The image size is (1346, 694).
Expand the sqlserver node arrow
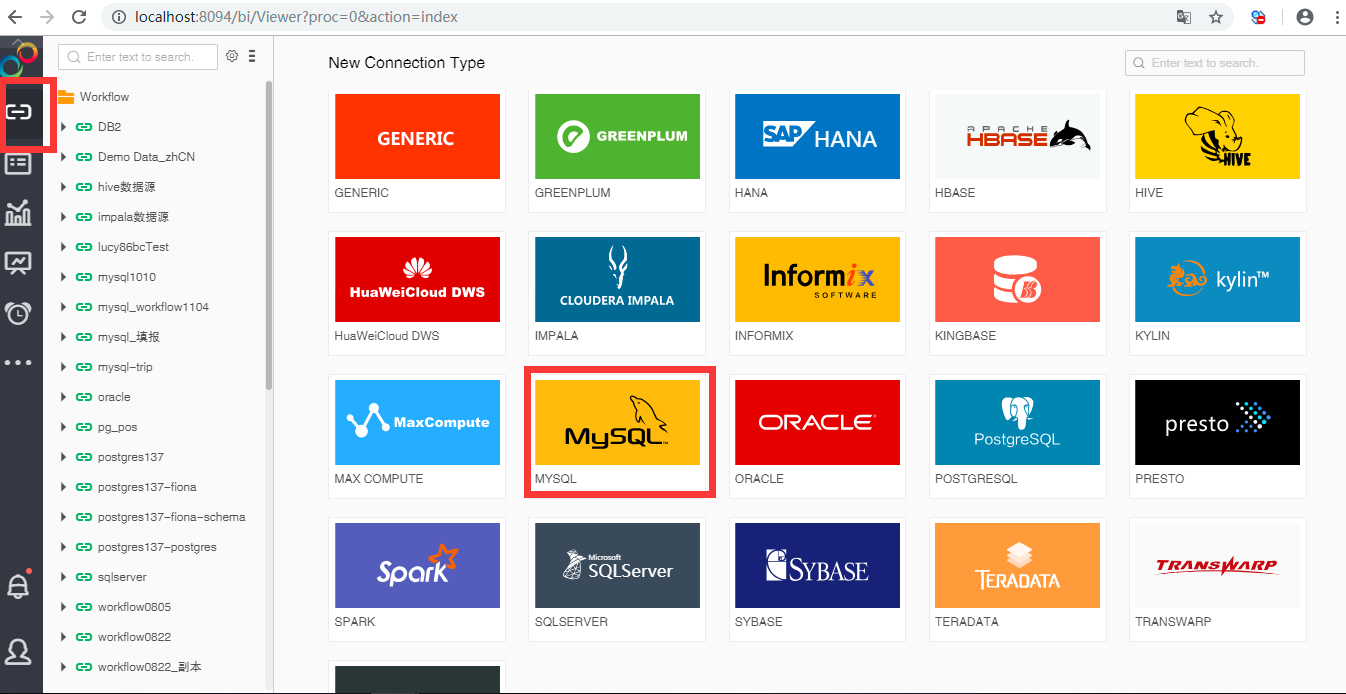click(63, 577)
